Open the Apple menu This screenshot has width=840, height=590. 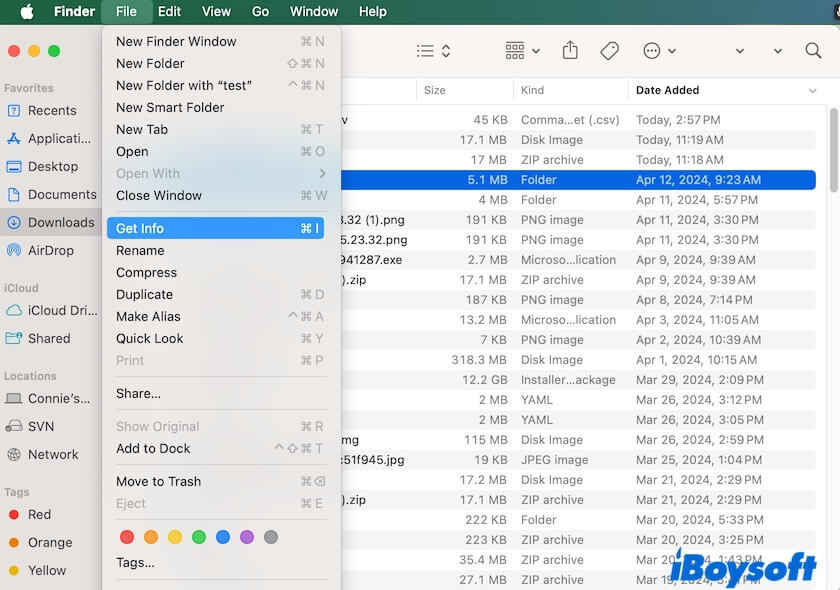27,11
